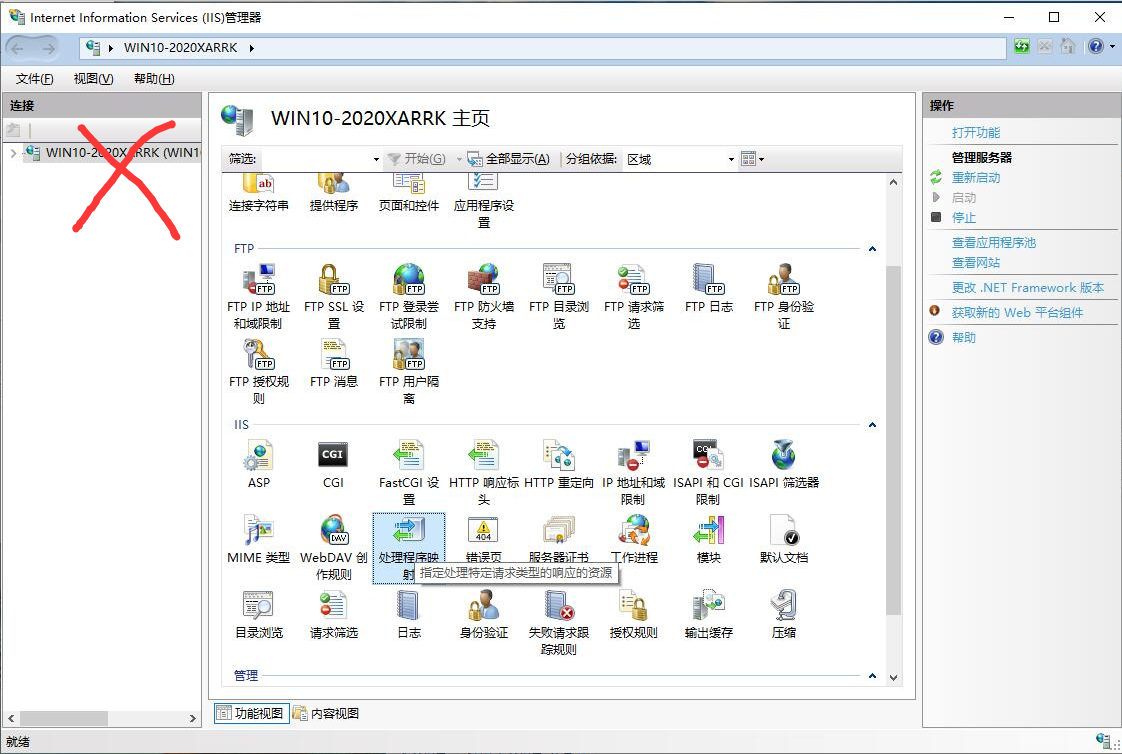
Task: Open FTP 用户隔离 feature
Action: coord(409,372)
